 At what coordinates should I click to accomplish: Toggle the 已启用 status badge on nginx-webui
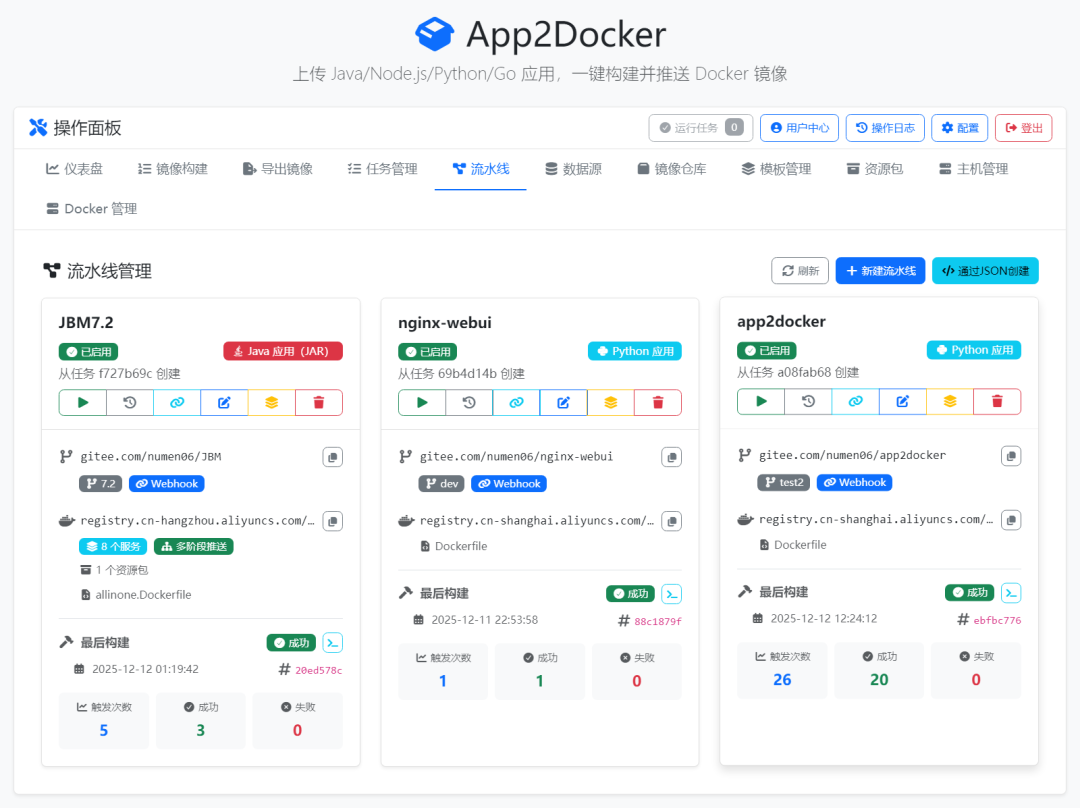click(x=427, y=352)
